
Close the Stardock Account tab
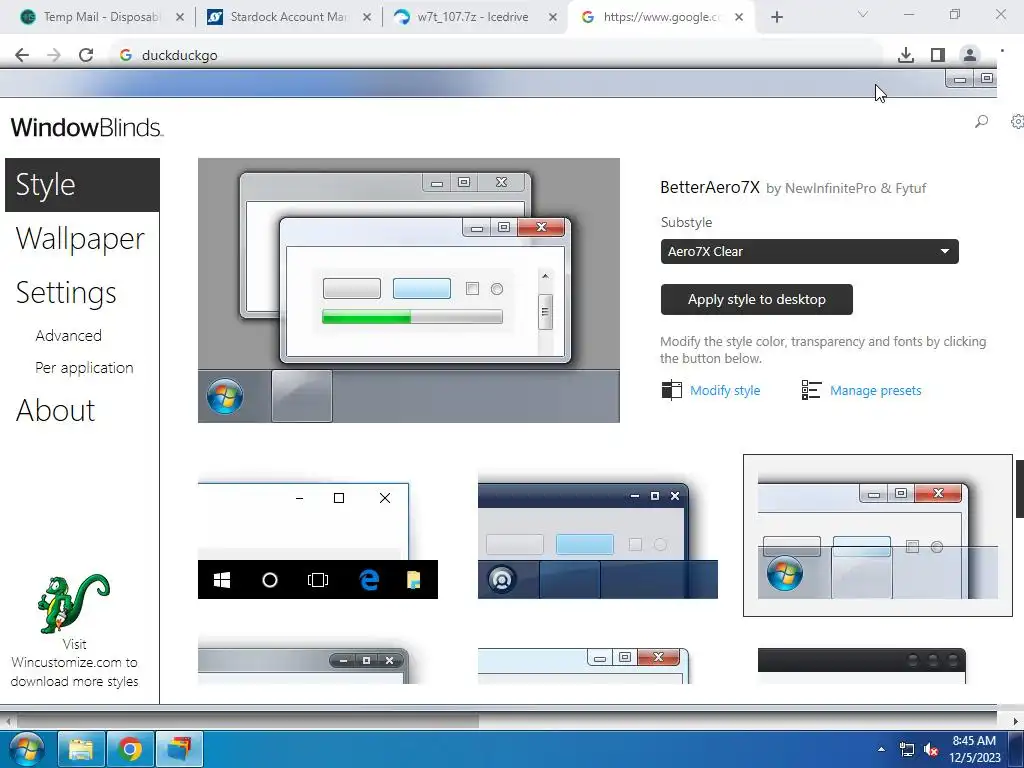(366, 17)
